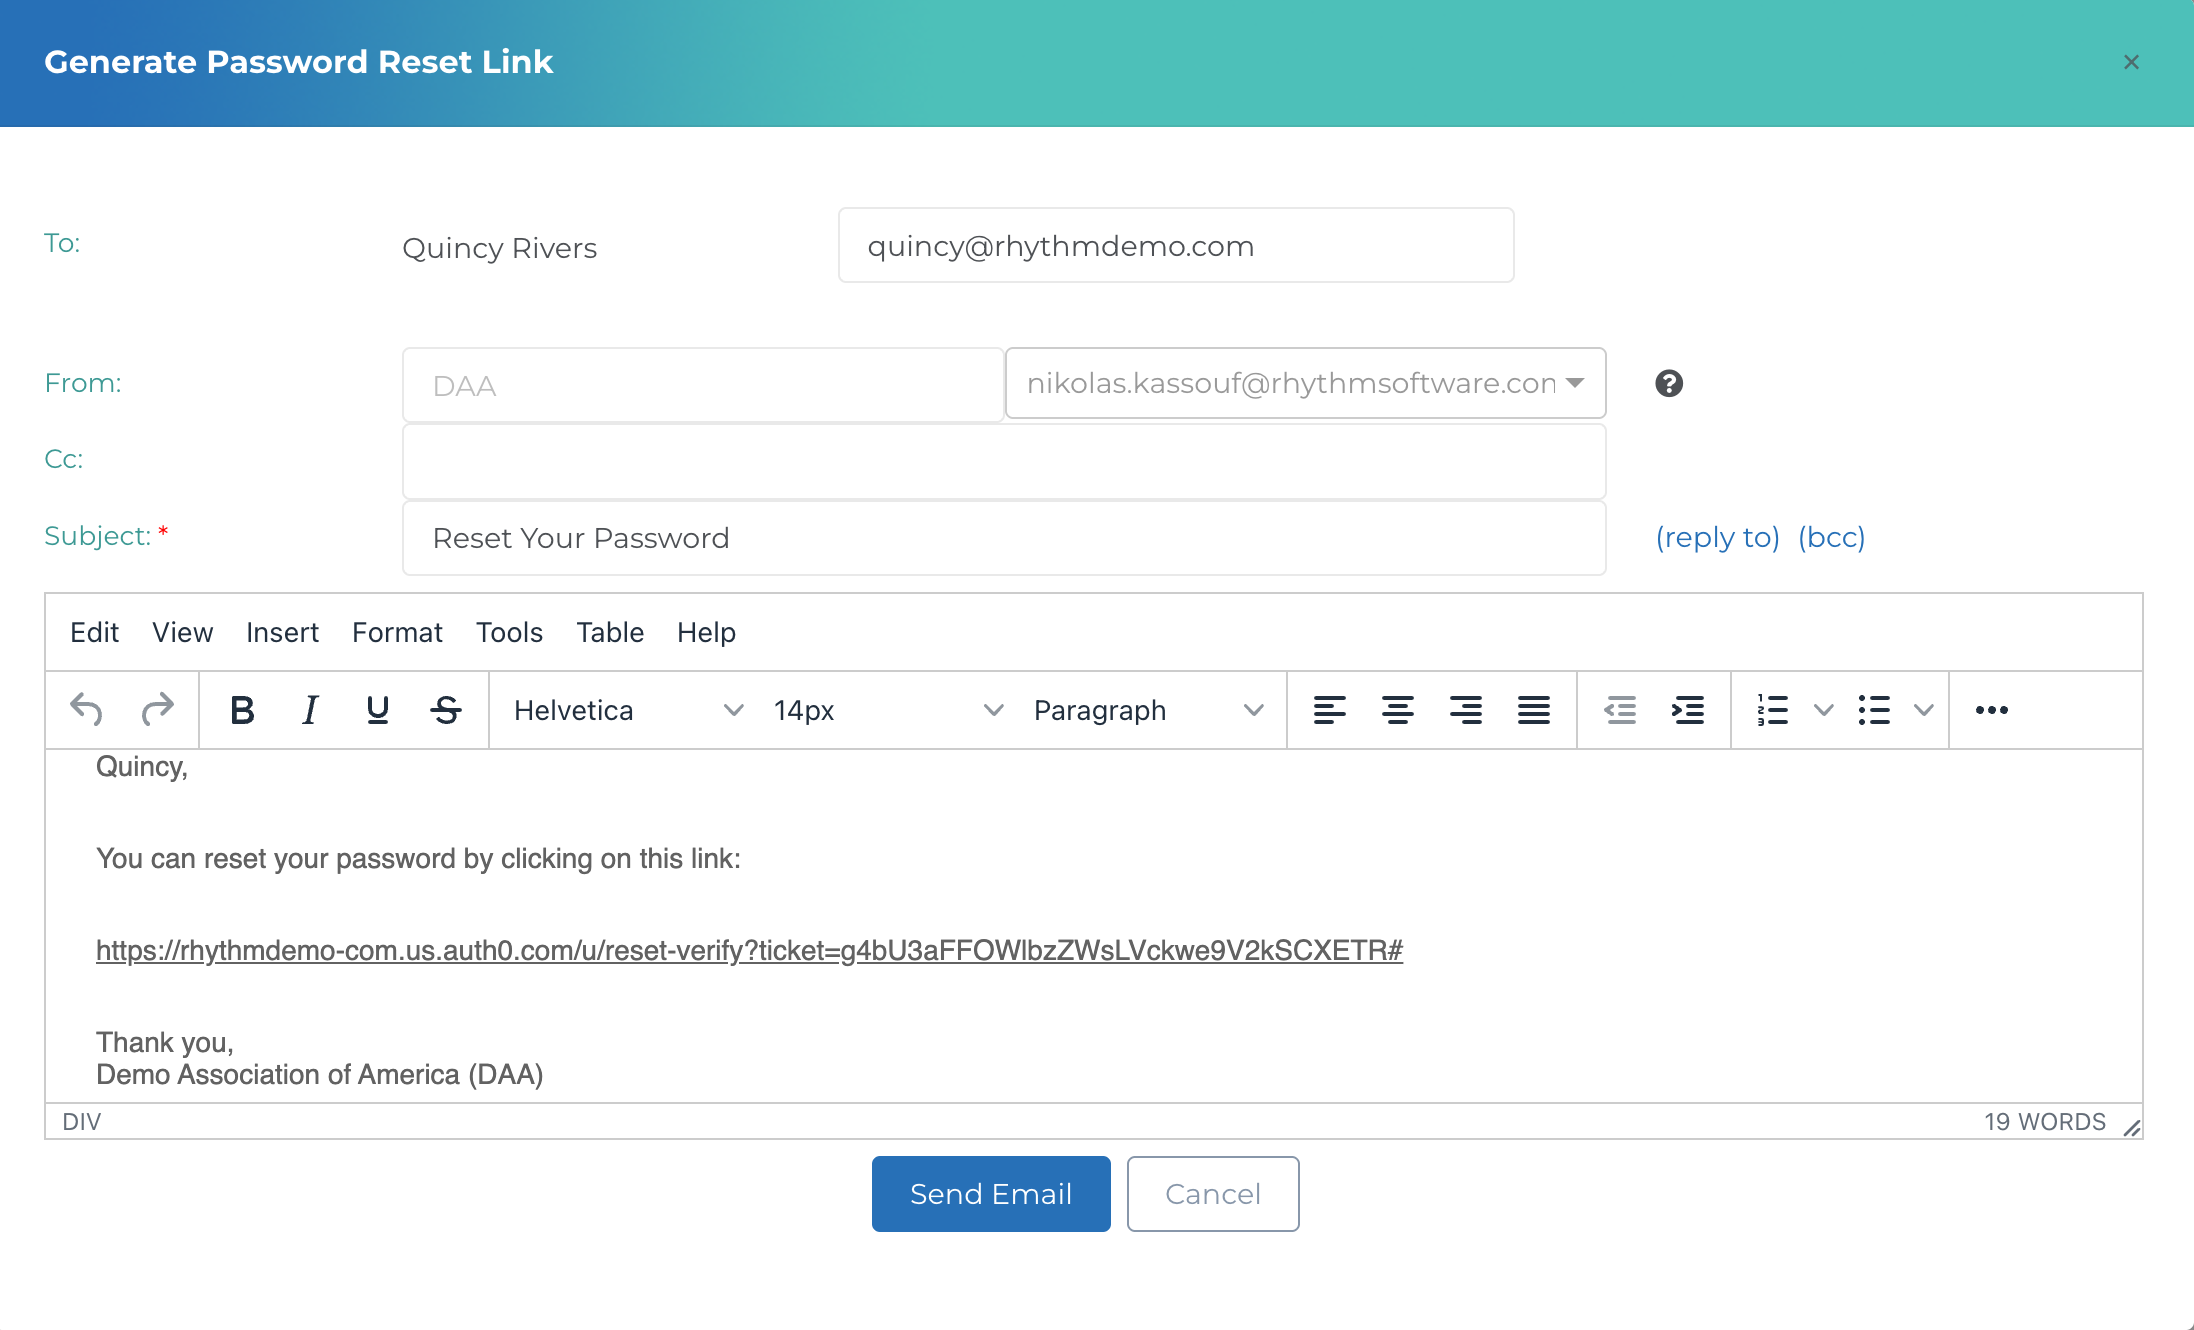
Task: Increase indent of paragraph
Action: (x=1688, y=710)
